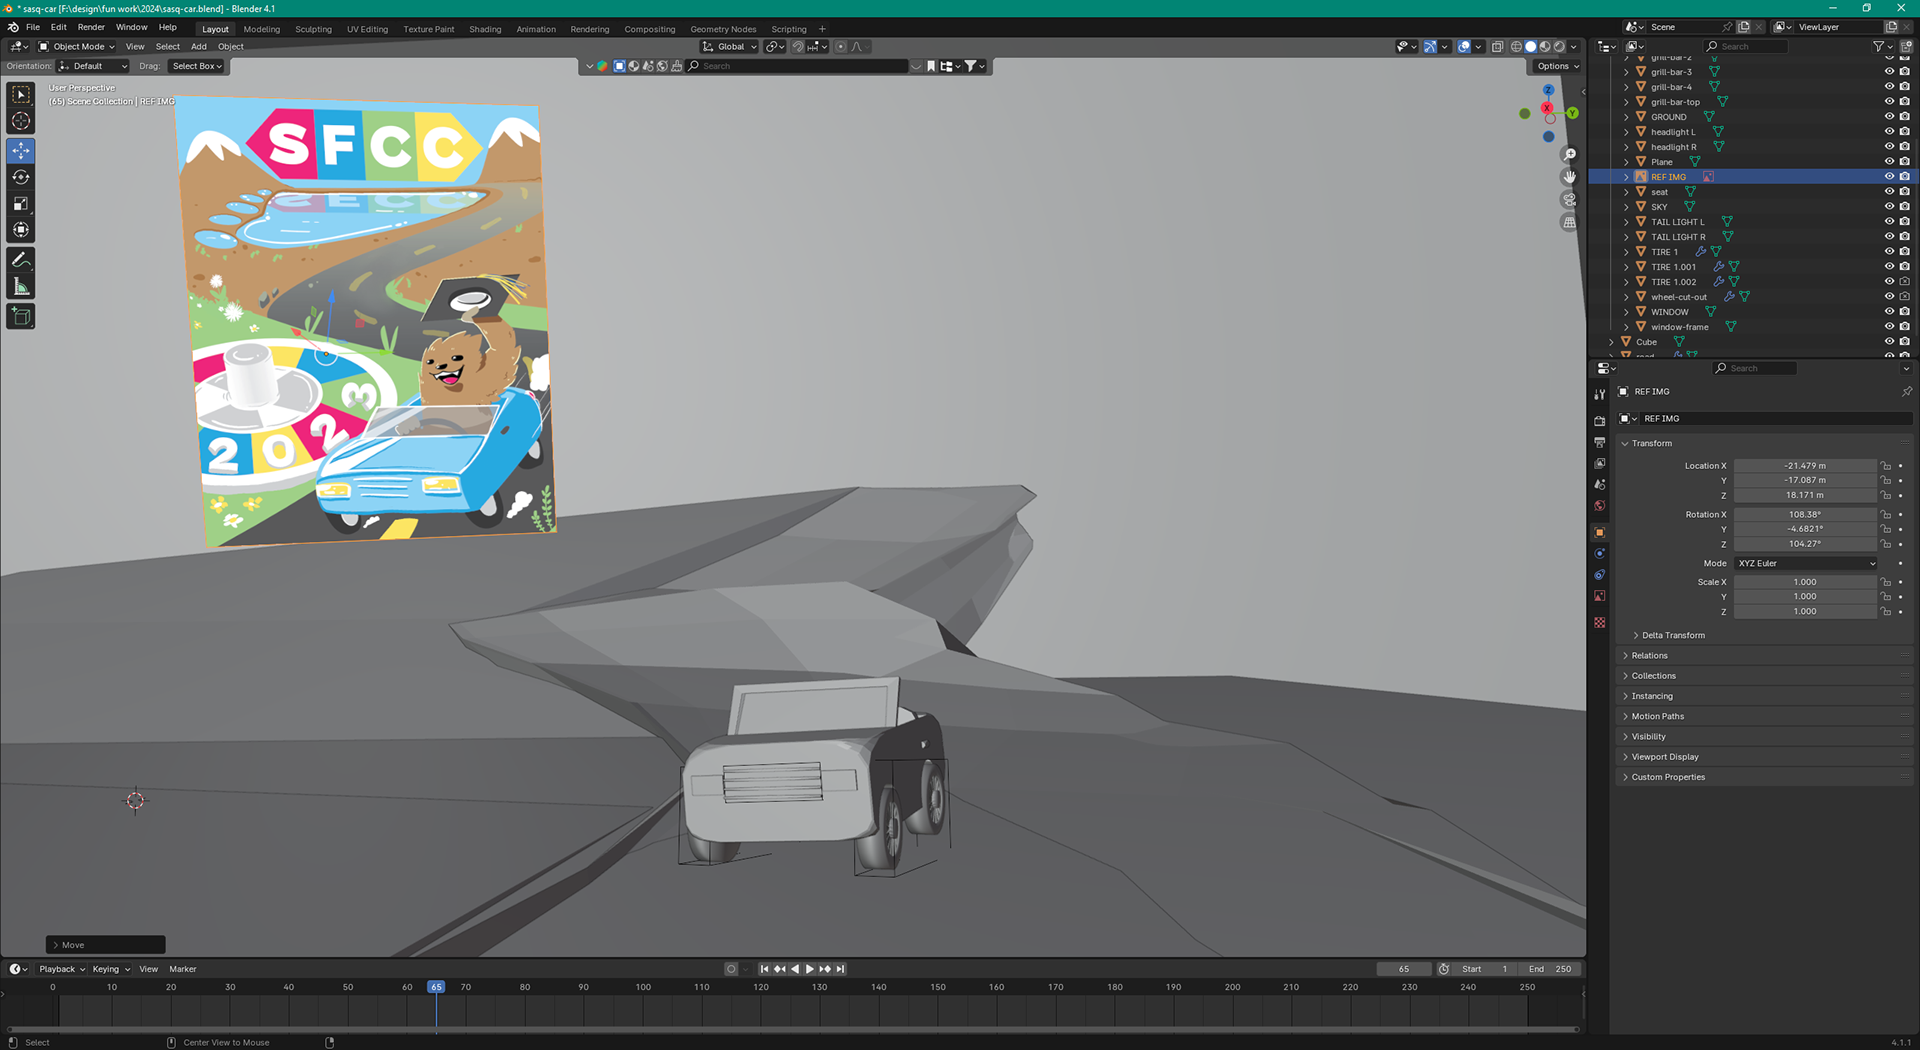Switch to rendered viewport shading
This screenshot has width=1920, height=1050.
tap(1559, 47)
